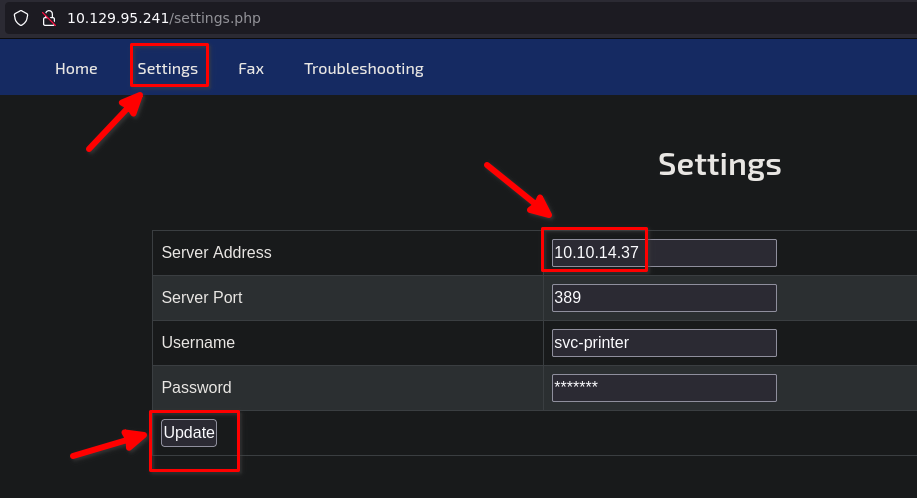Image resolution: width=917 pixels, height=498 pixels.
Task: Go to the Settings nav tab
Action: 168,69
